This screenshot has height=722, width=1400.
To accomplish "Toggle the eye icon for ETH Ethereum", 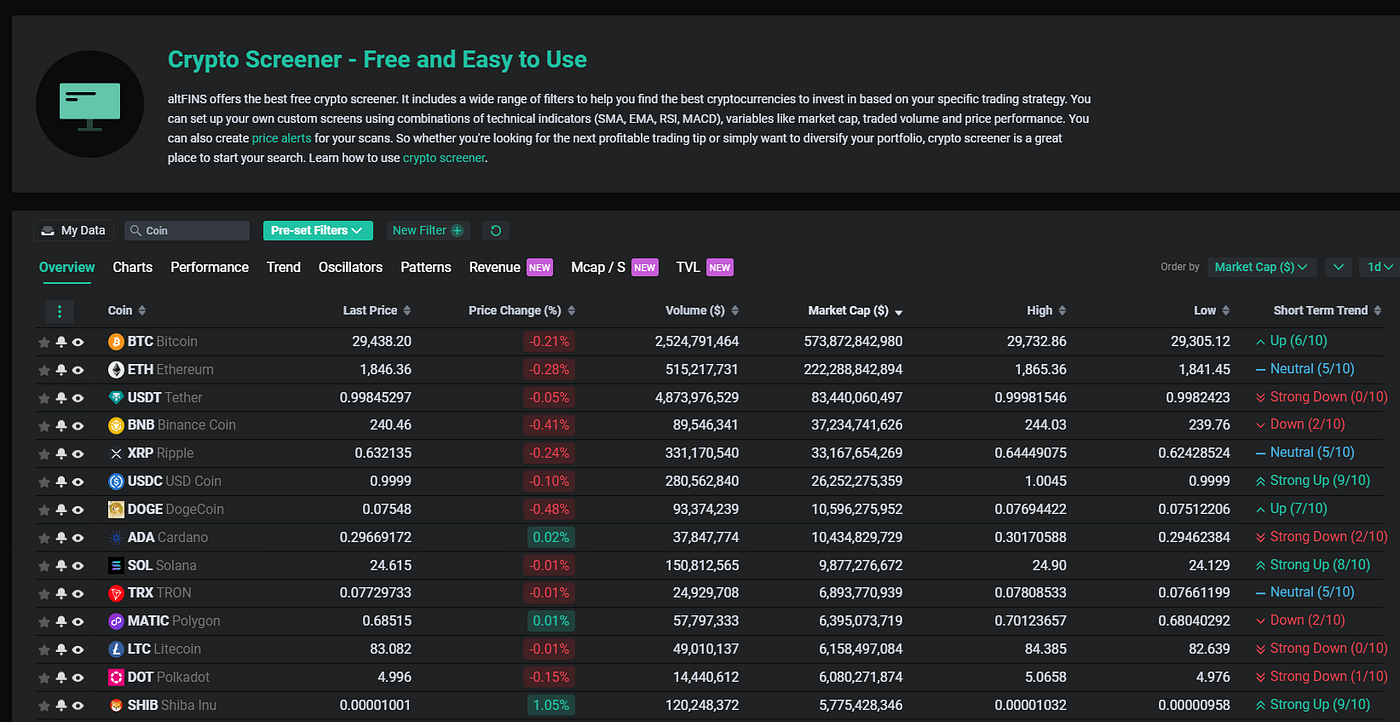I will (78, 370).
